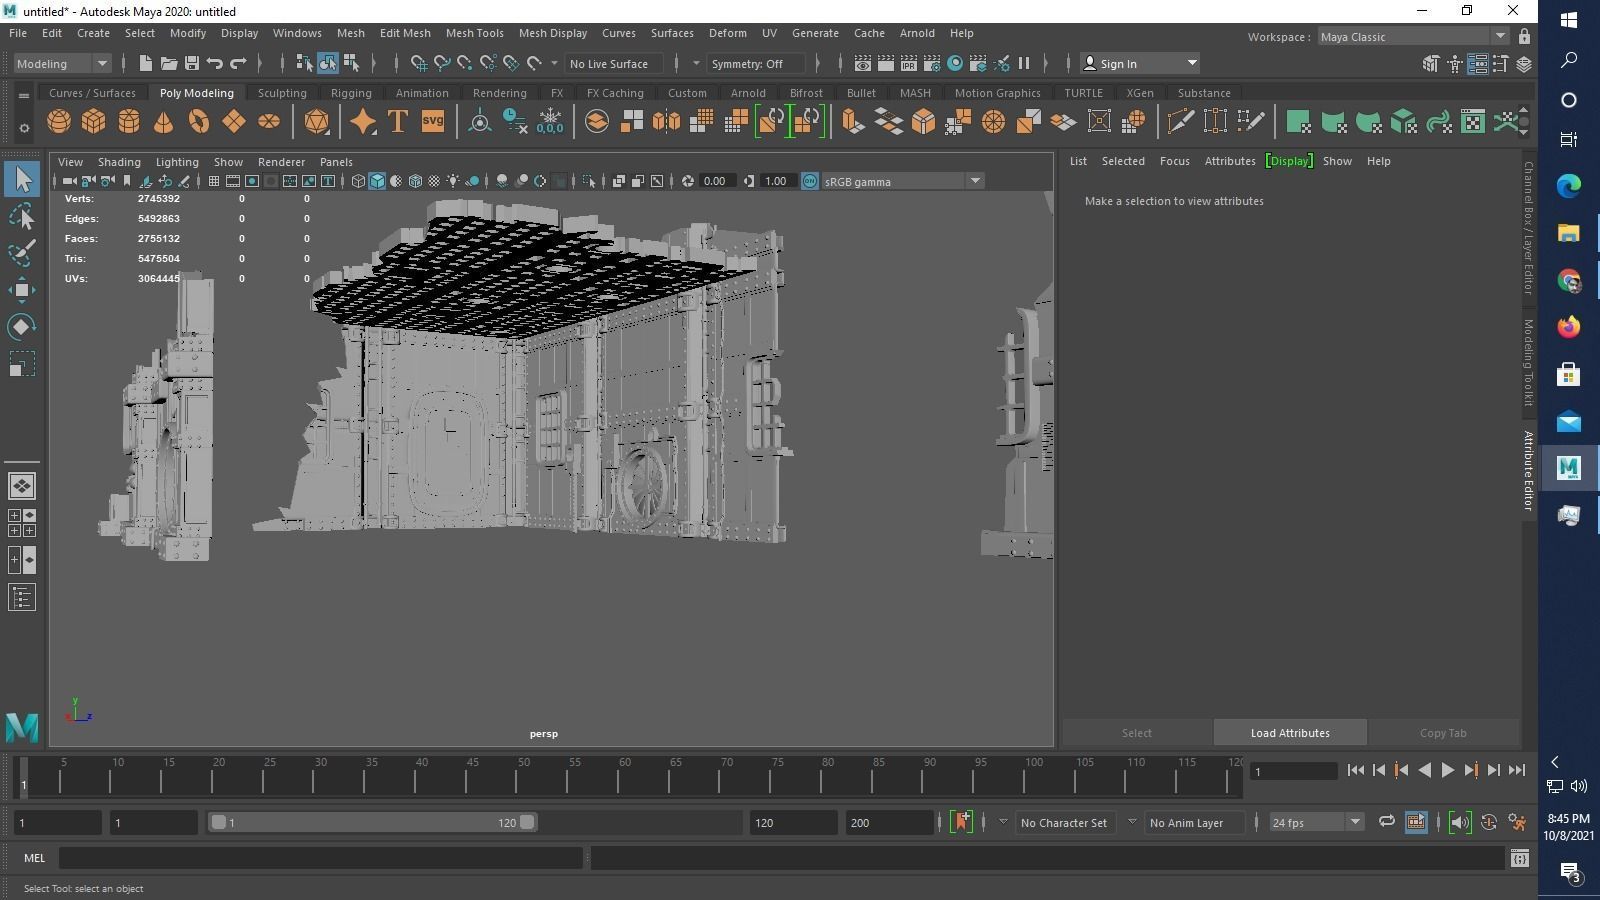1600x900 pixels.
Task: Click the Extrude shelf icon
Action: click(853, 122)
